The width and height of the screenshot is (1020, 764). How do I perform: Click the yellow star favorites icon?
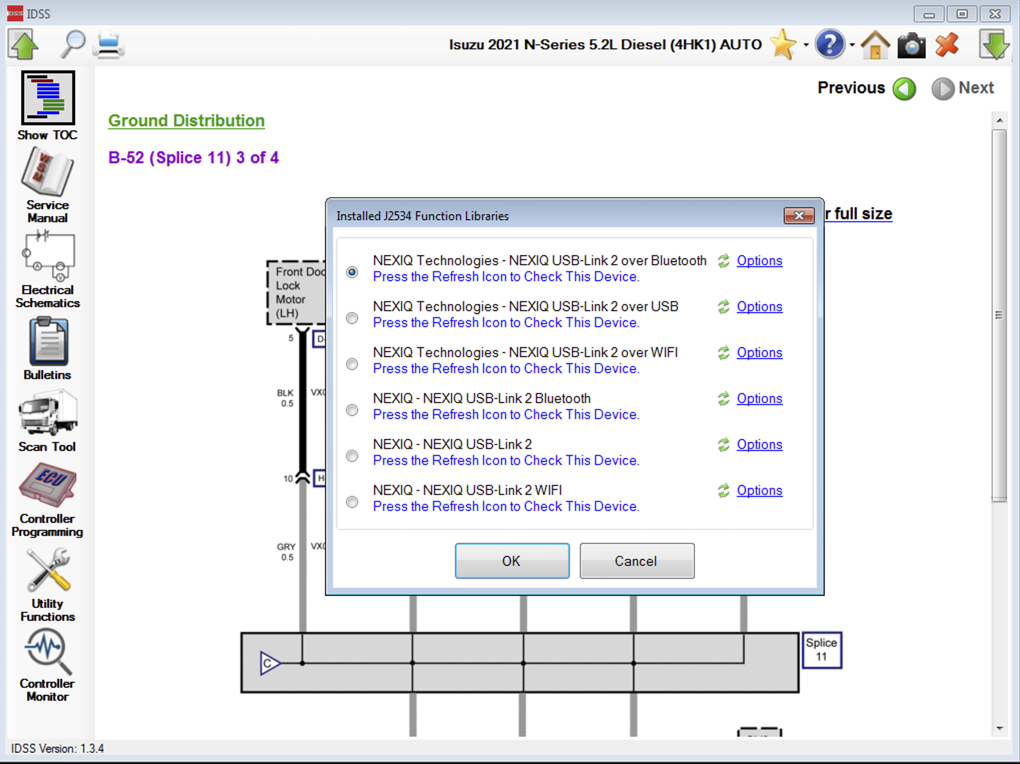783,45
